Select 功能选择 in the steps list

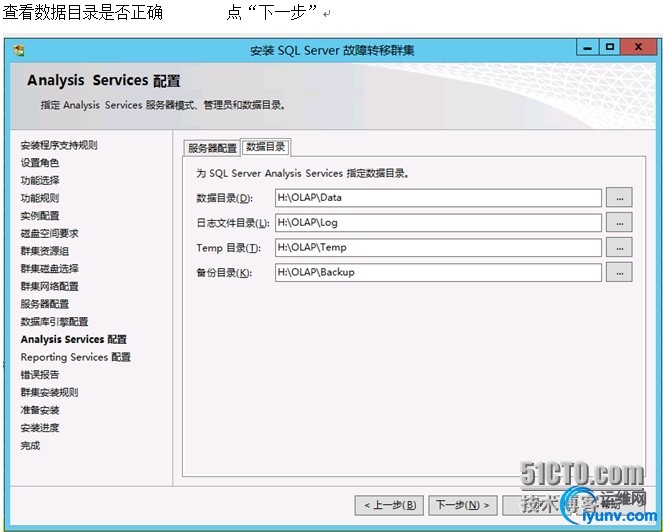(40, 181)
